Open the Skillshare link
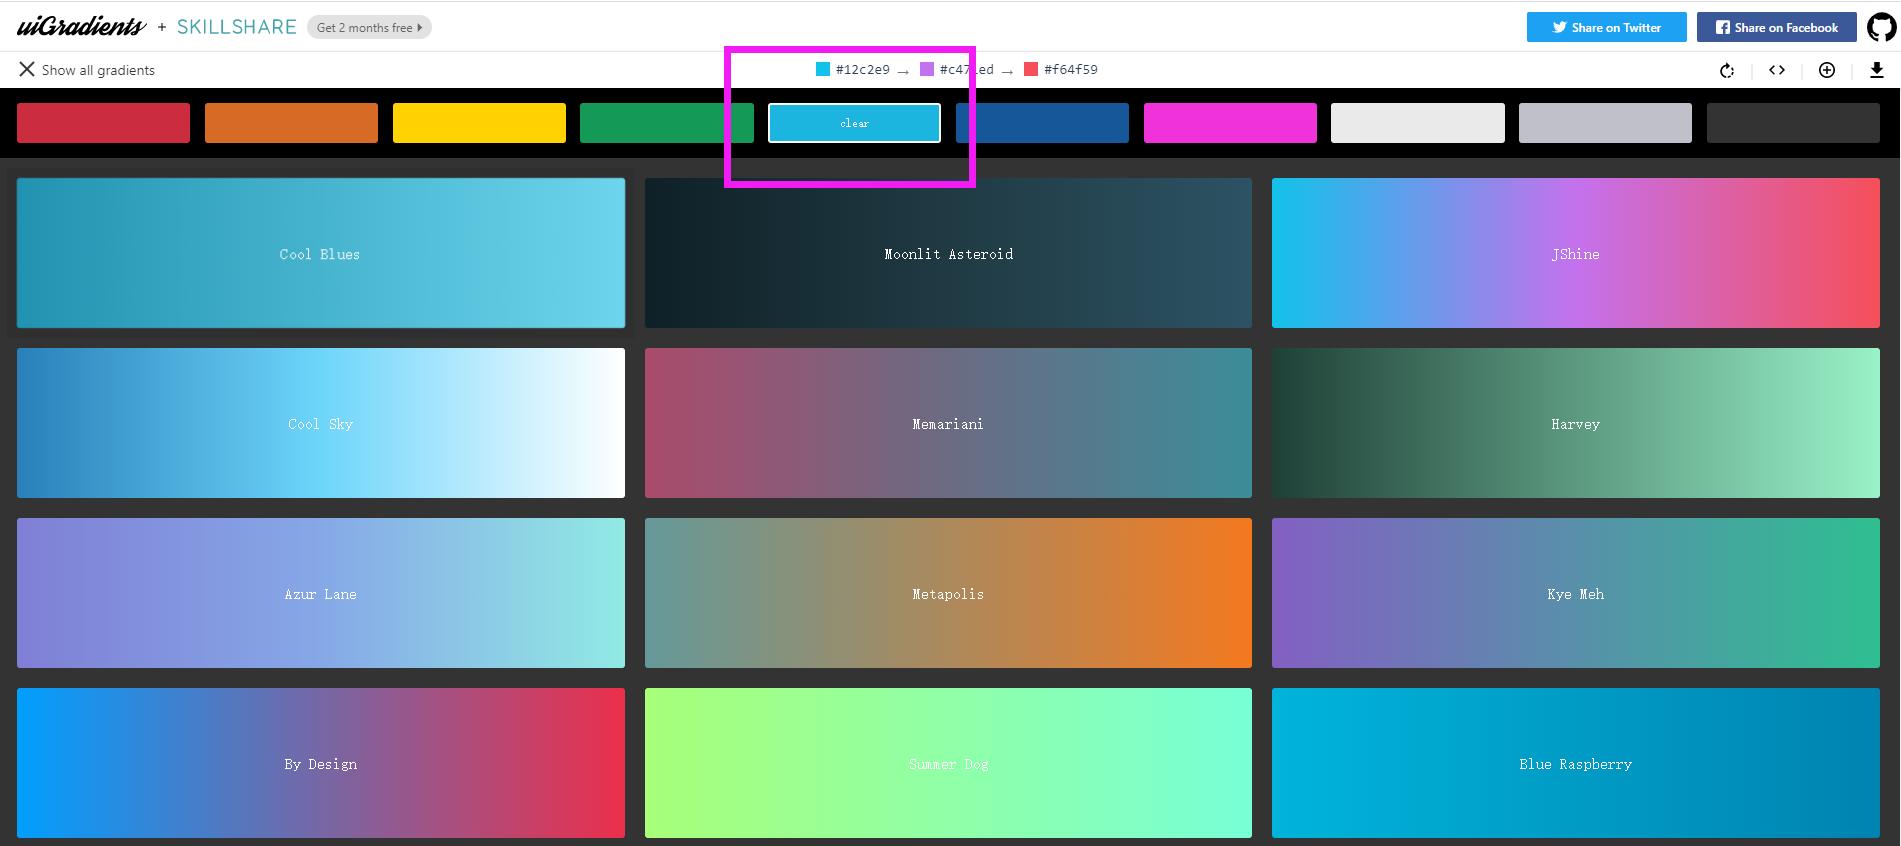Viewport: 1901px width, 846px height. click(237, 27)
